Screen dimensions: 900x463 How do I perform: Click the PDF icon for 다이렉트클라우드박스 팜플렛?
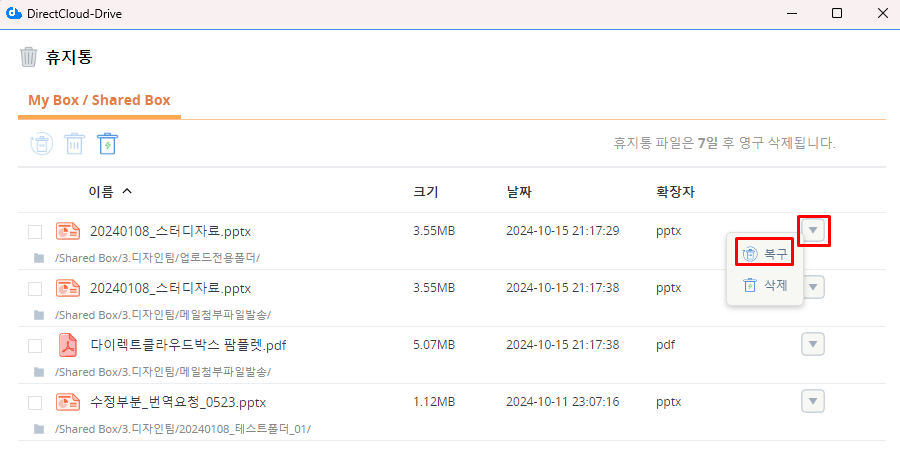67,345
